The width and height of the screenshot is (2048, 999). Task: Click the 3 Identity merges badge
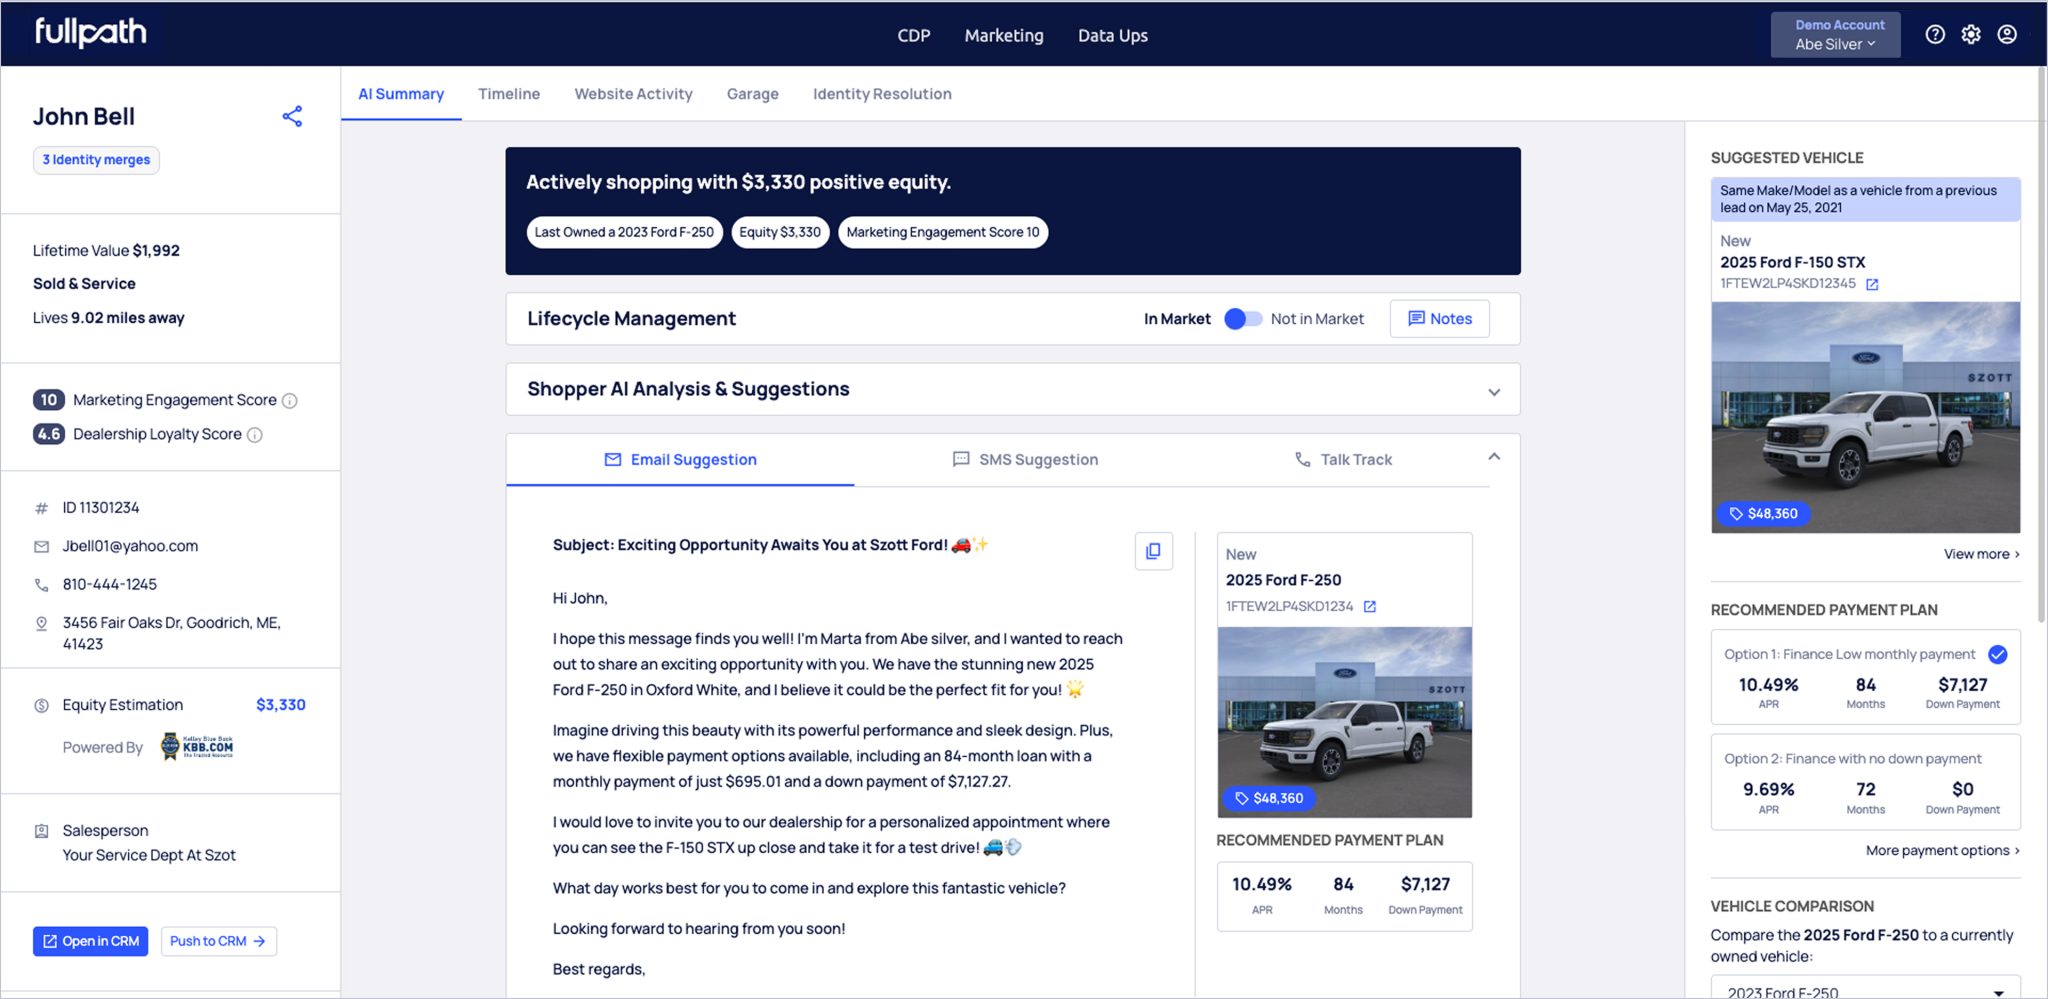click(x=96, y=160)
